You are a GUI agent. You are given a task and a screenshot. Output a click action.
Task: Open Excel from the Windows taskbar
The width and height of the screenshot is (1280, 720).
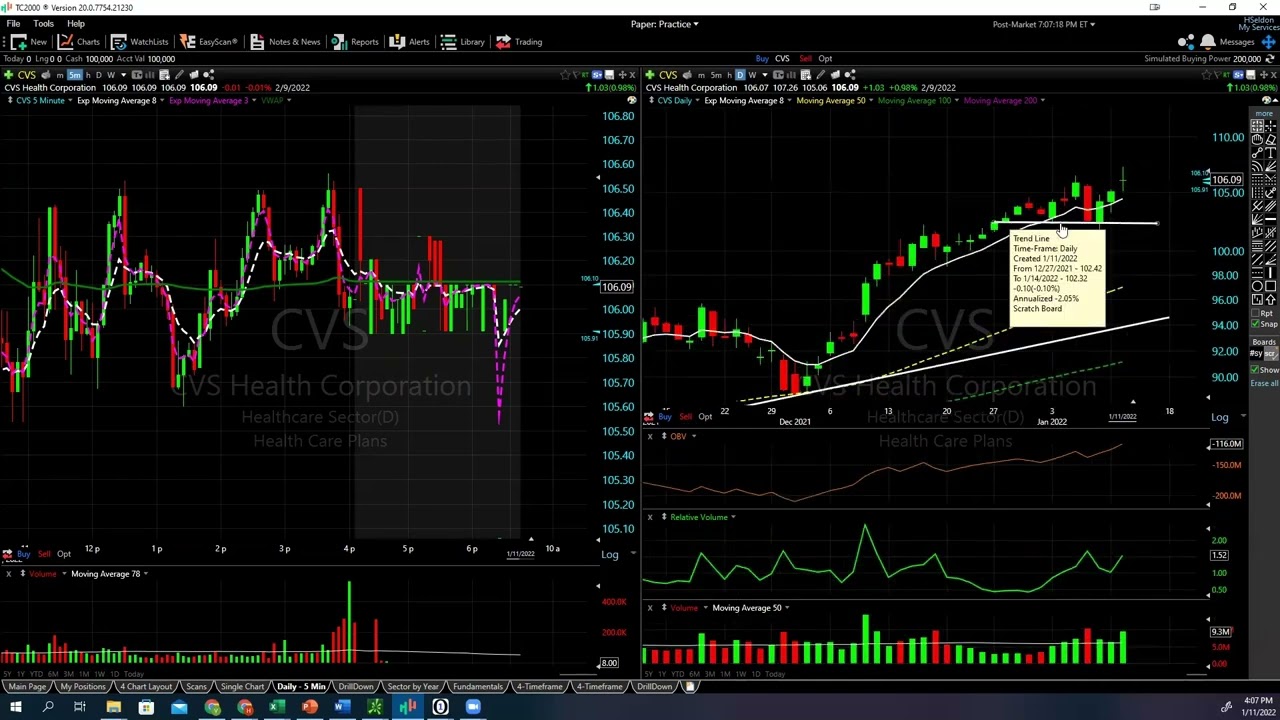pyautogui.click(x=277, y=708)
